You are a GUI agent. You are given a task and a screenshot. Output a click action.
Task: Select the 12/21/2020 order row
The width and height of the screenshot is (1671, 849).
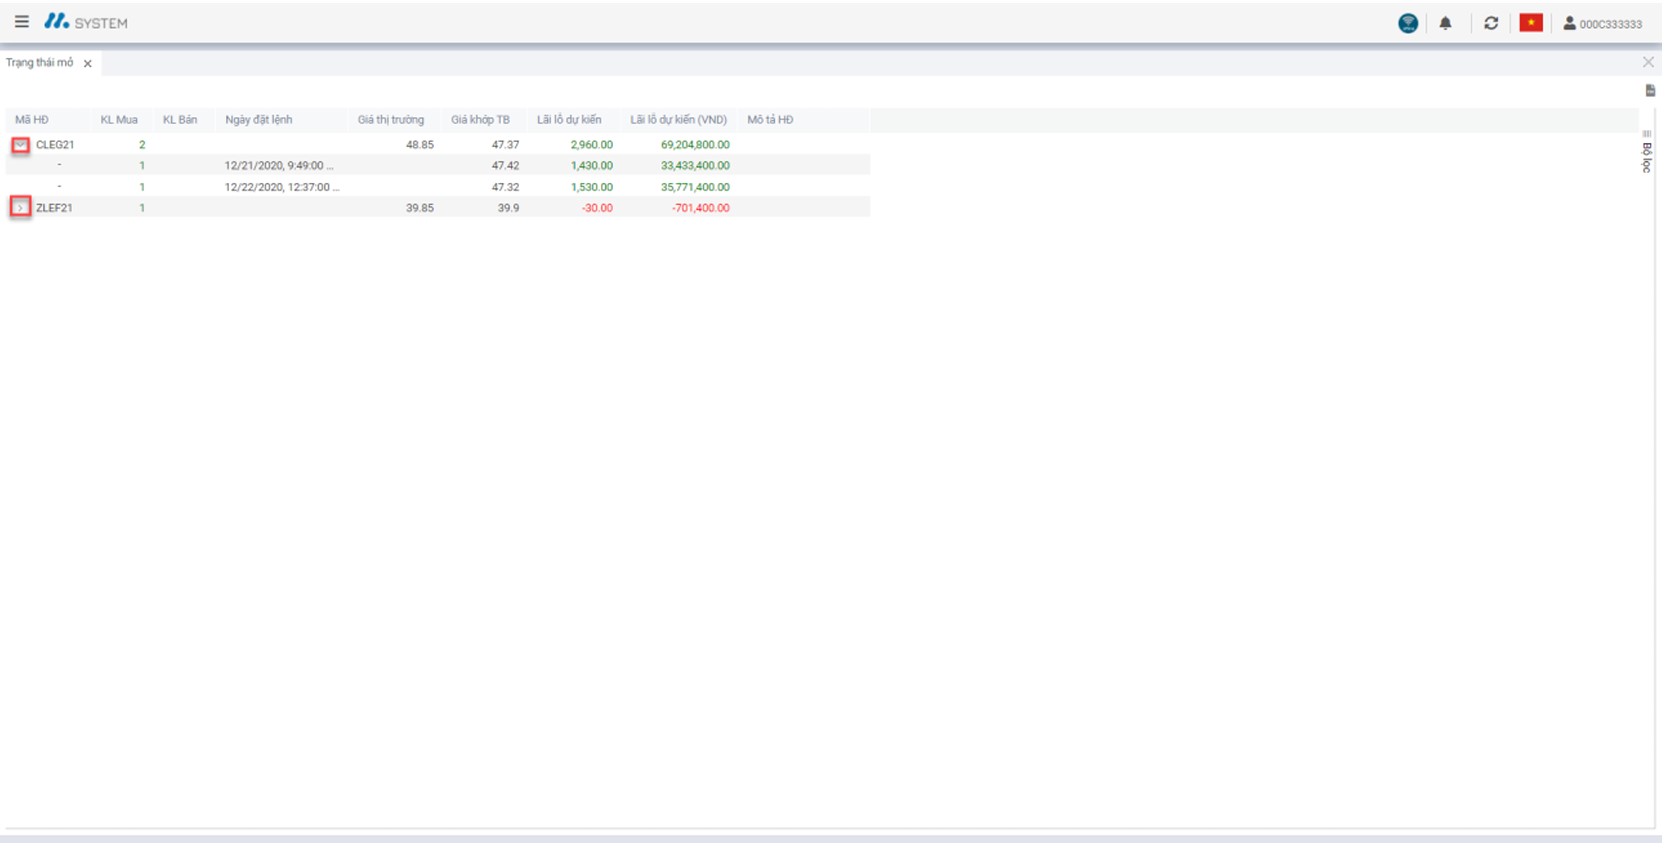[280, 167]
